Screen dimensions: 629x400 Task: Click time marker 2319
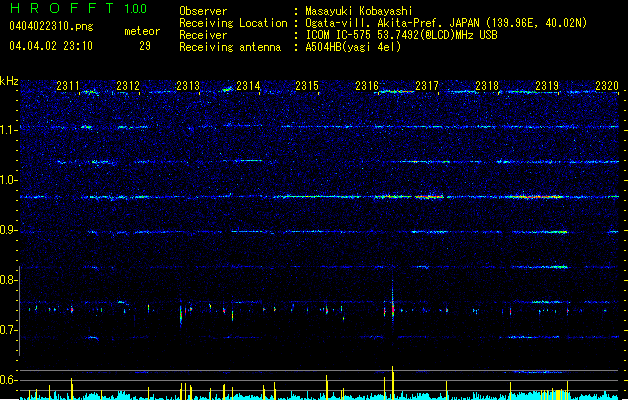(x=547, y=85)
